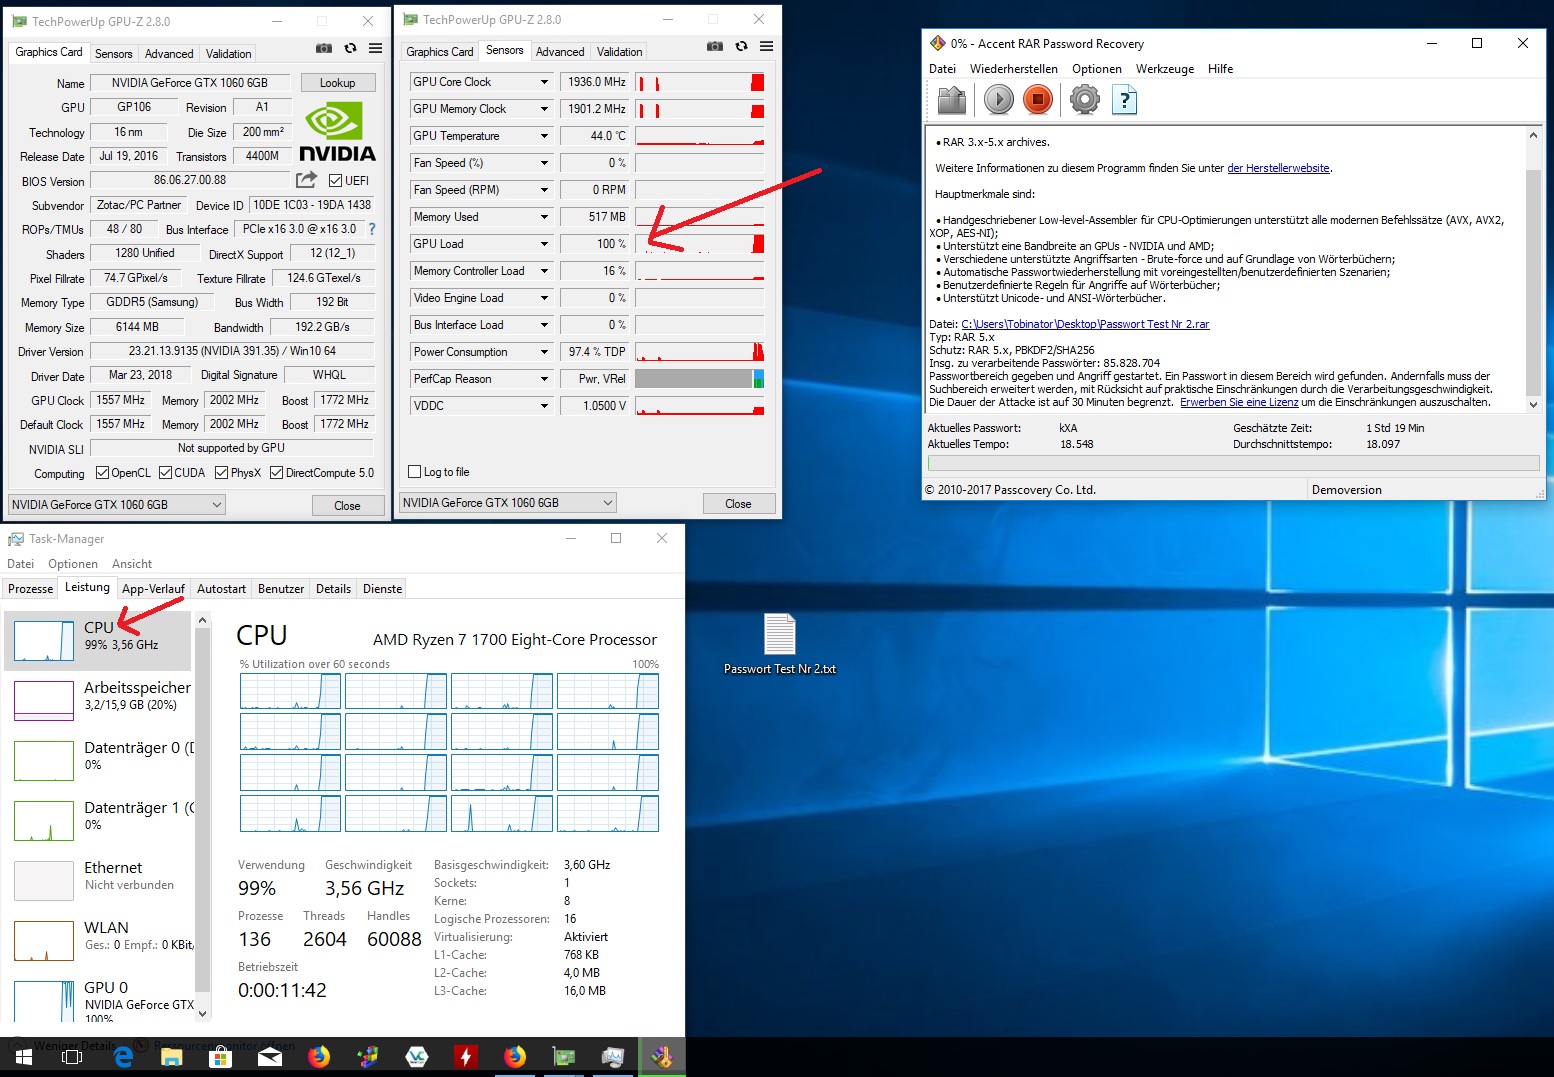This screenshot has height=1077, width=1554.
Task: Open GPU selector combo in Graphics Card window
Action: [x=117, y=505]
